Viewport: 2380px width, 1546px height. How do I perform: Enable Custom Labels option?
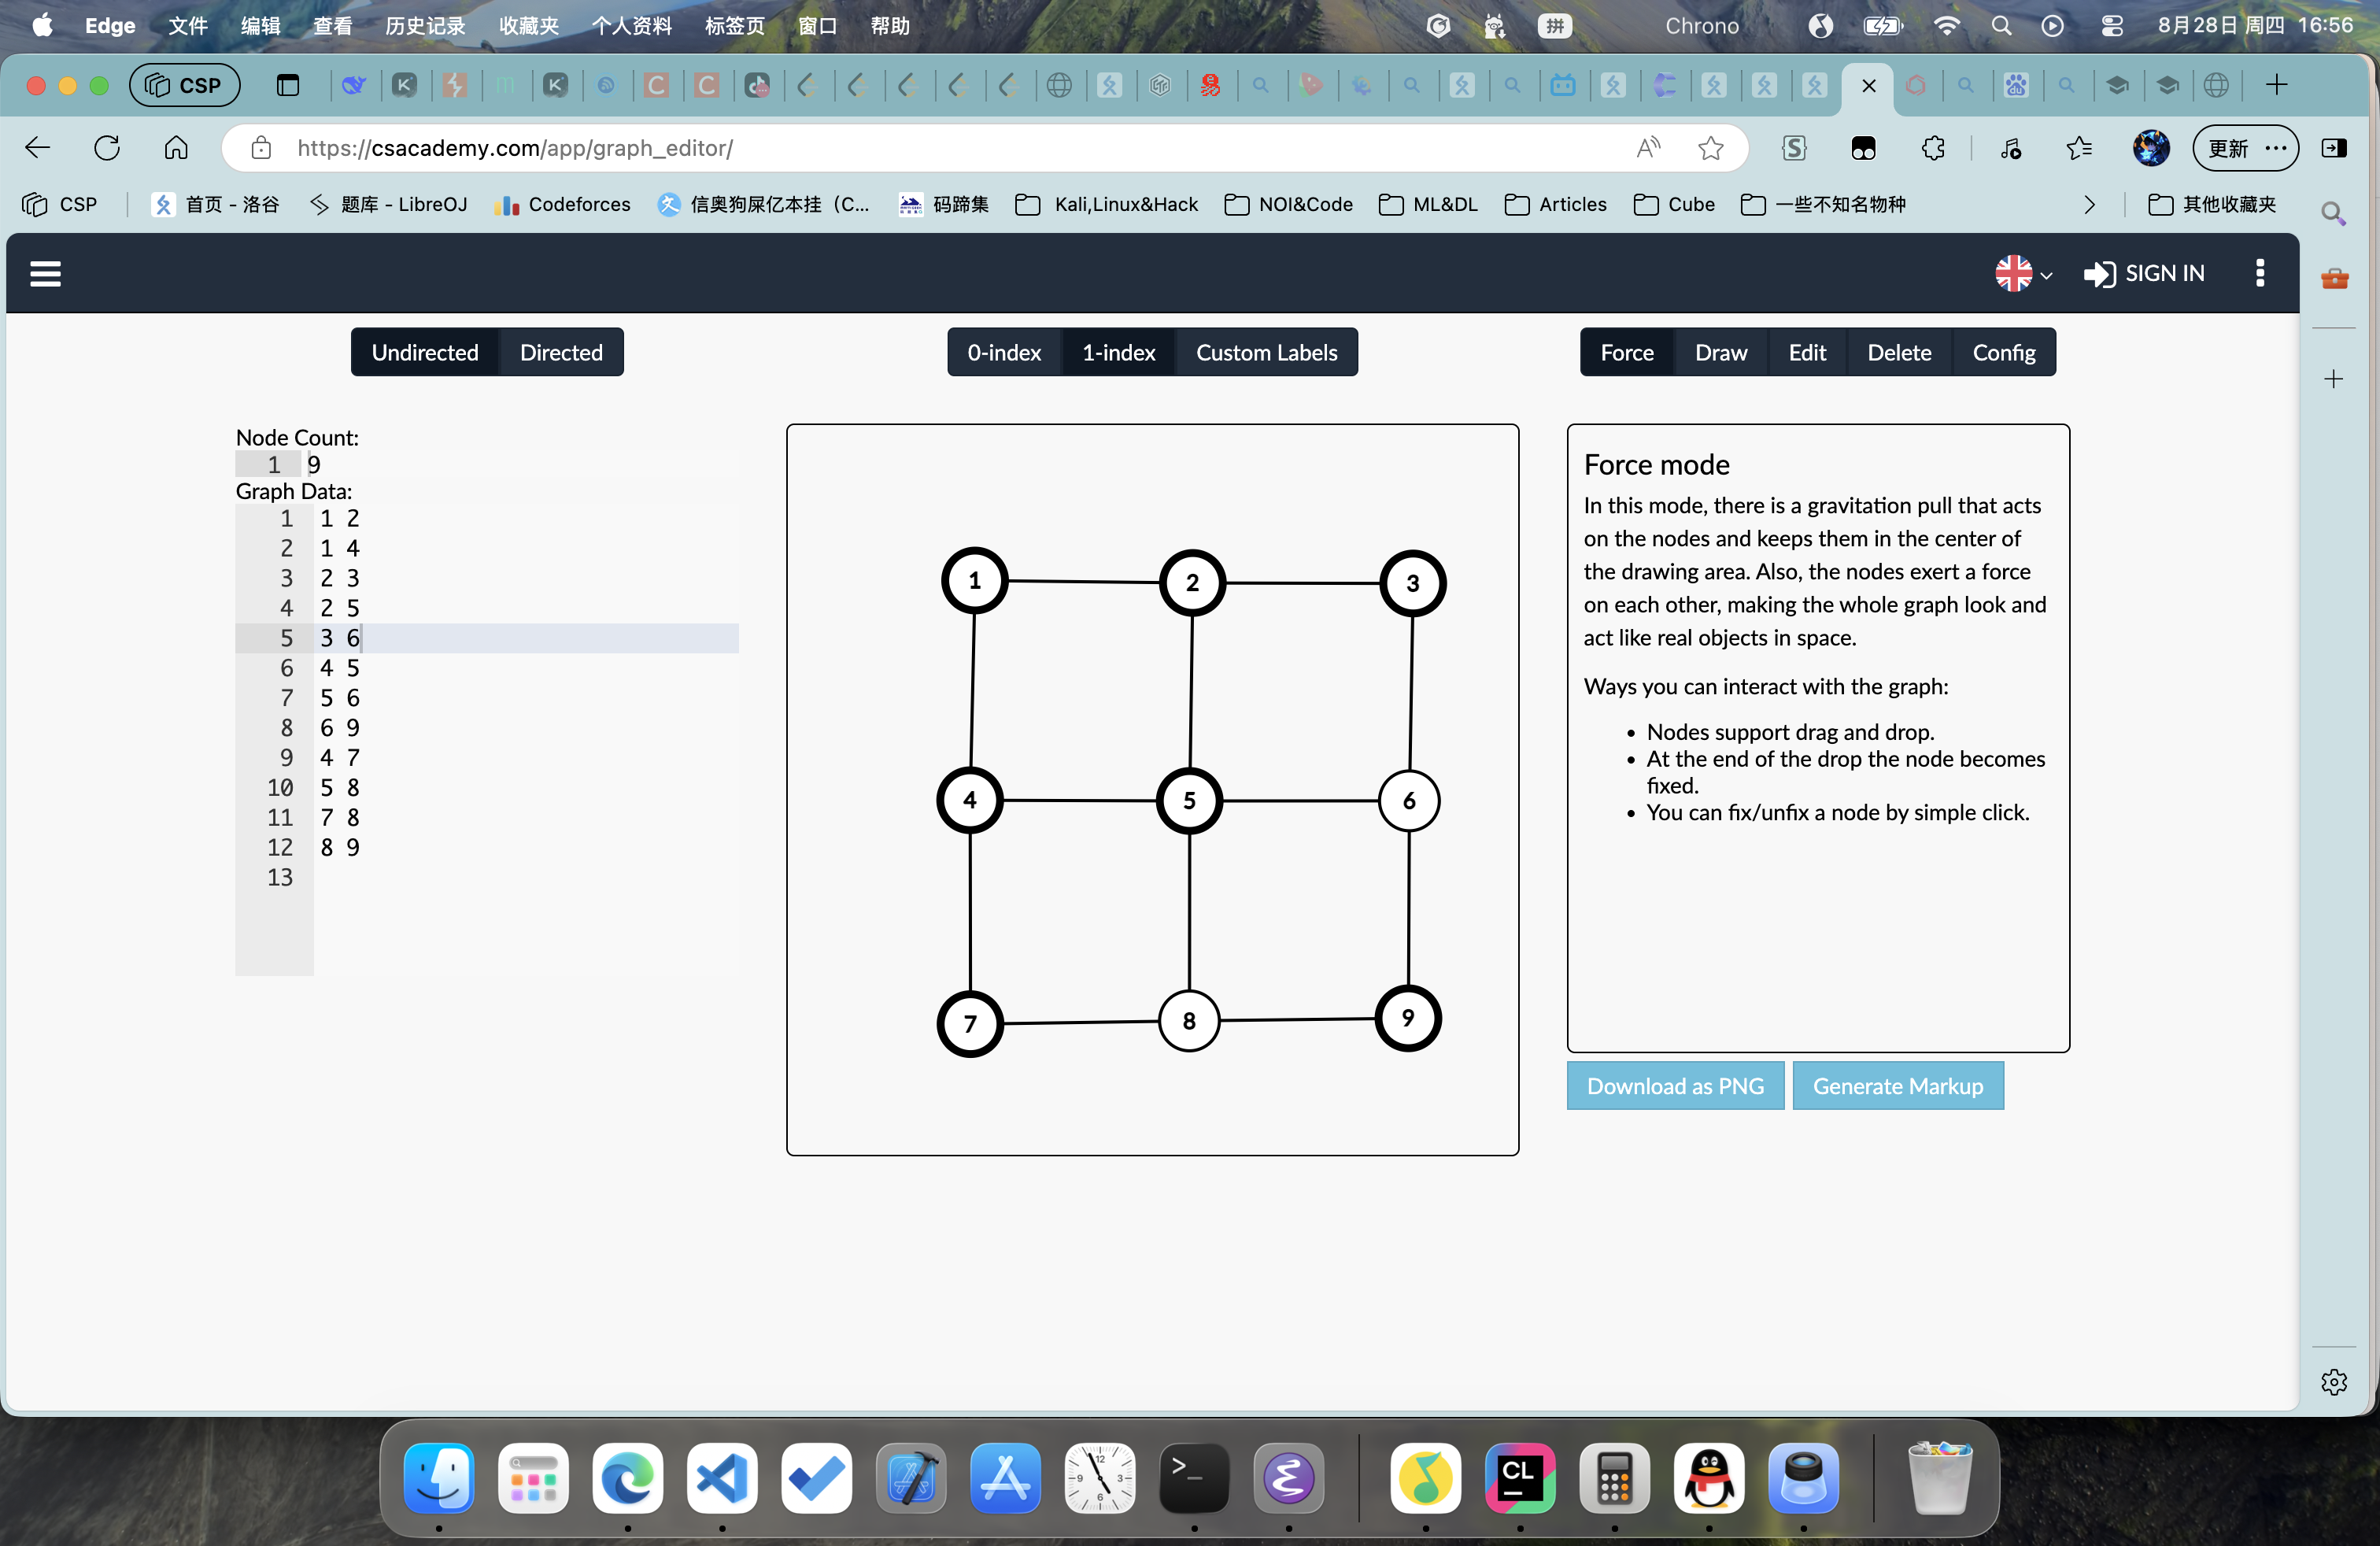click(x=1266, y=352)
